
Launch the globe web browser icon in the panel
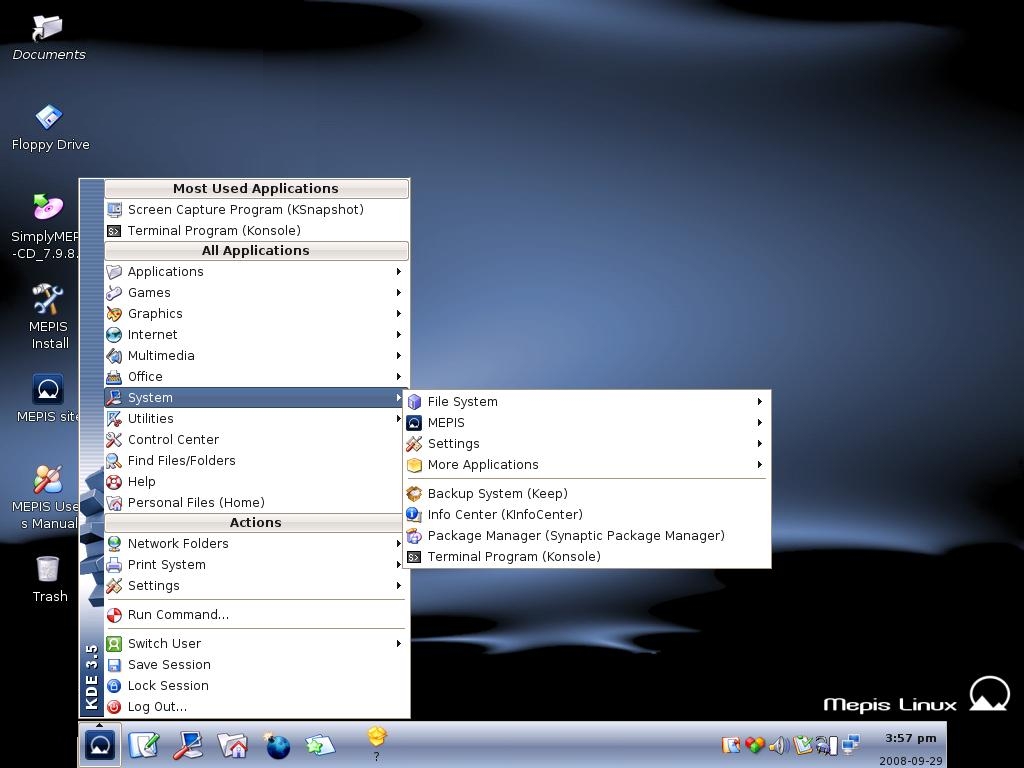coord(277,745)
